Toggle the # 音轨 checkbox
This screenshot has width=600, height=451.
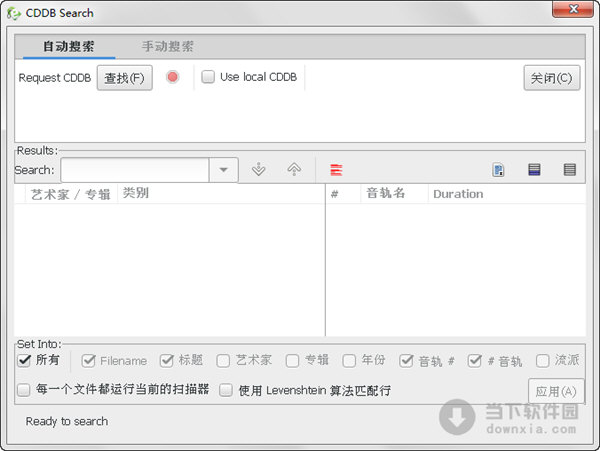pyautogui.click(x=474, y=360)
